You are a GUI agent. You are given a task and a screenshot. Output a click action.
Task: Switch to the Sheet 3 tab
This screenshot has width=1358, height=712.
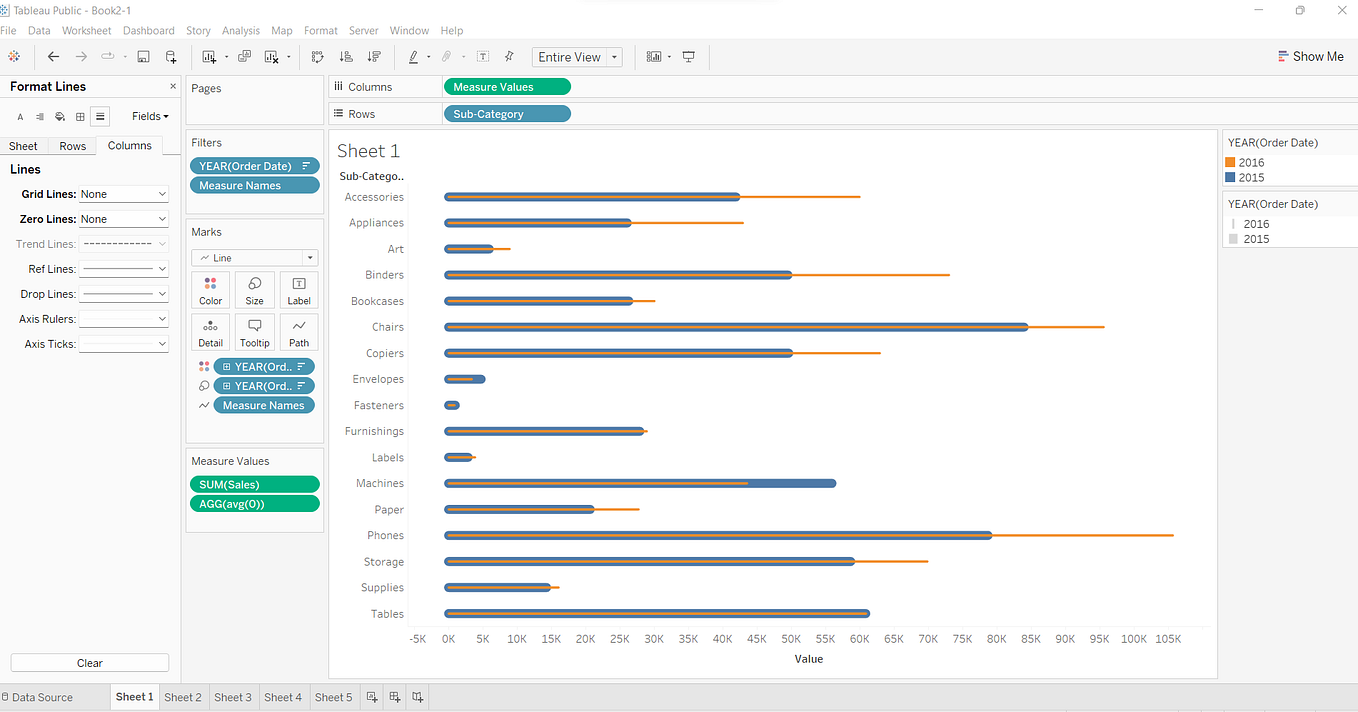[x=233, y=697]
